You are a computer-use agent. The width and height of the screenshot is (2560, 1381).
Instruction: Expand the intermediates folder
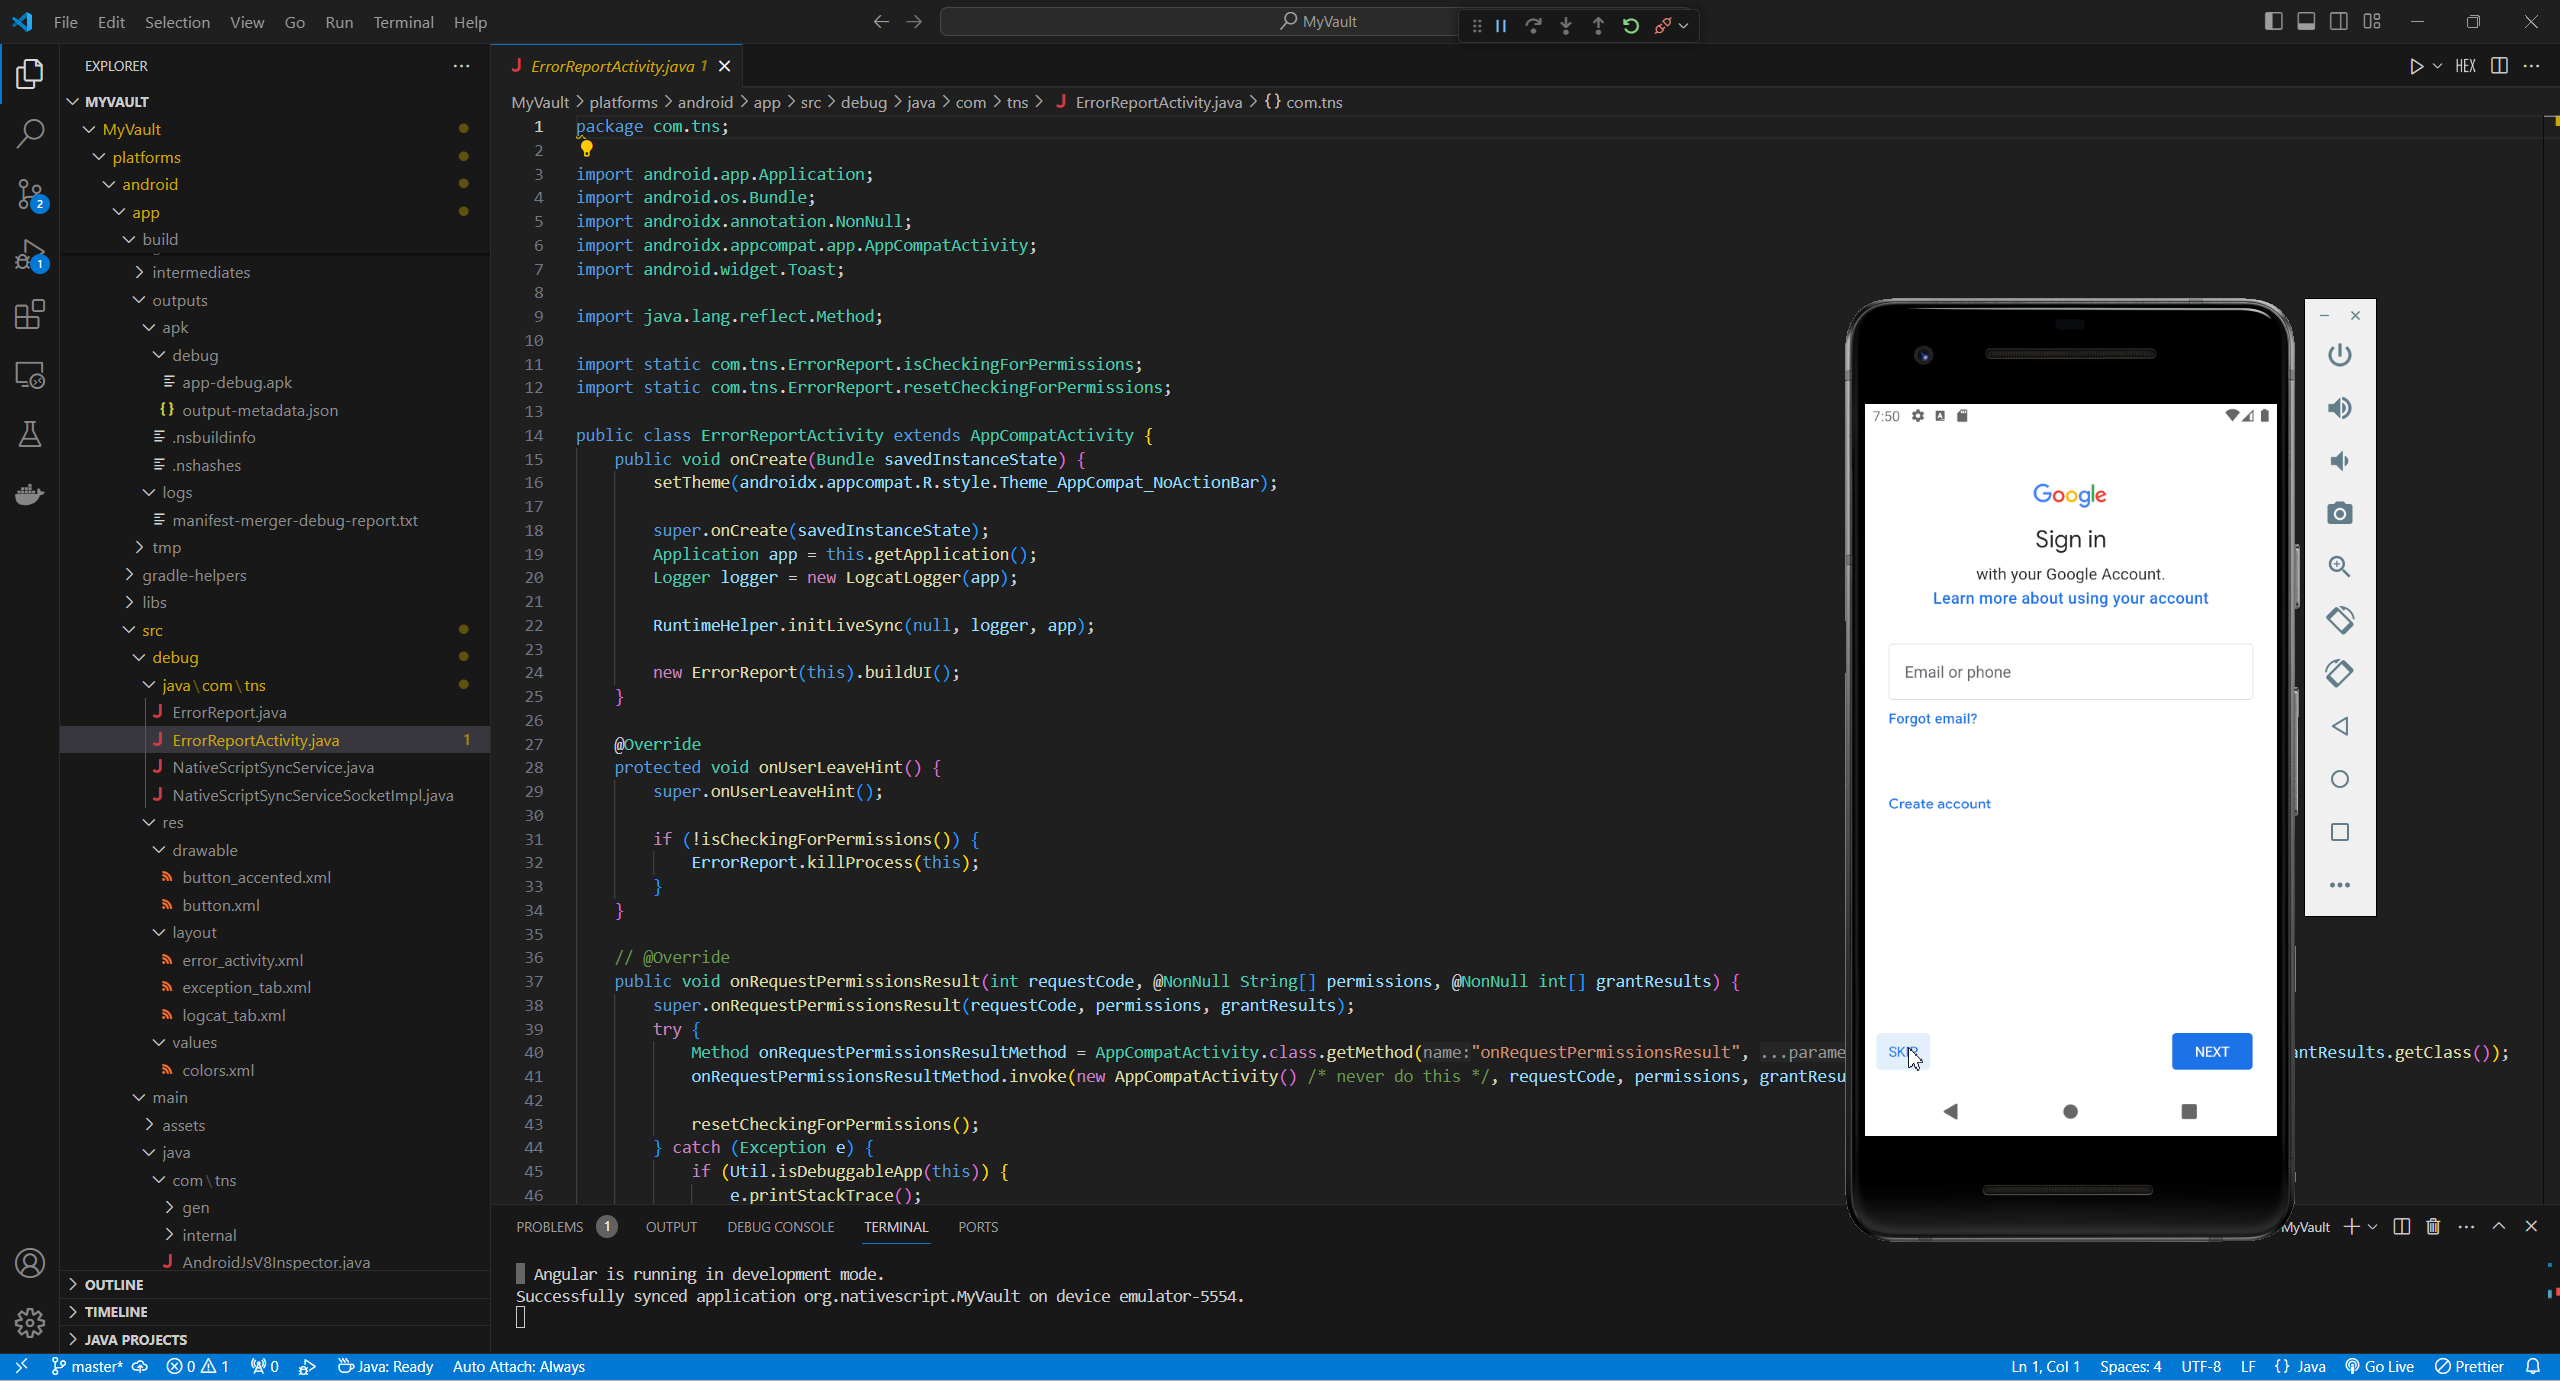coord(200,272)
